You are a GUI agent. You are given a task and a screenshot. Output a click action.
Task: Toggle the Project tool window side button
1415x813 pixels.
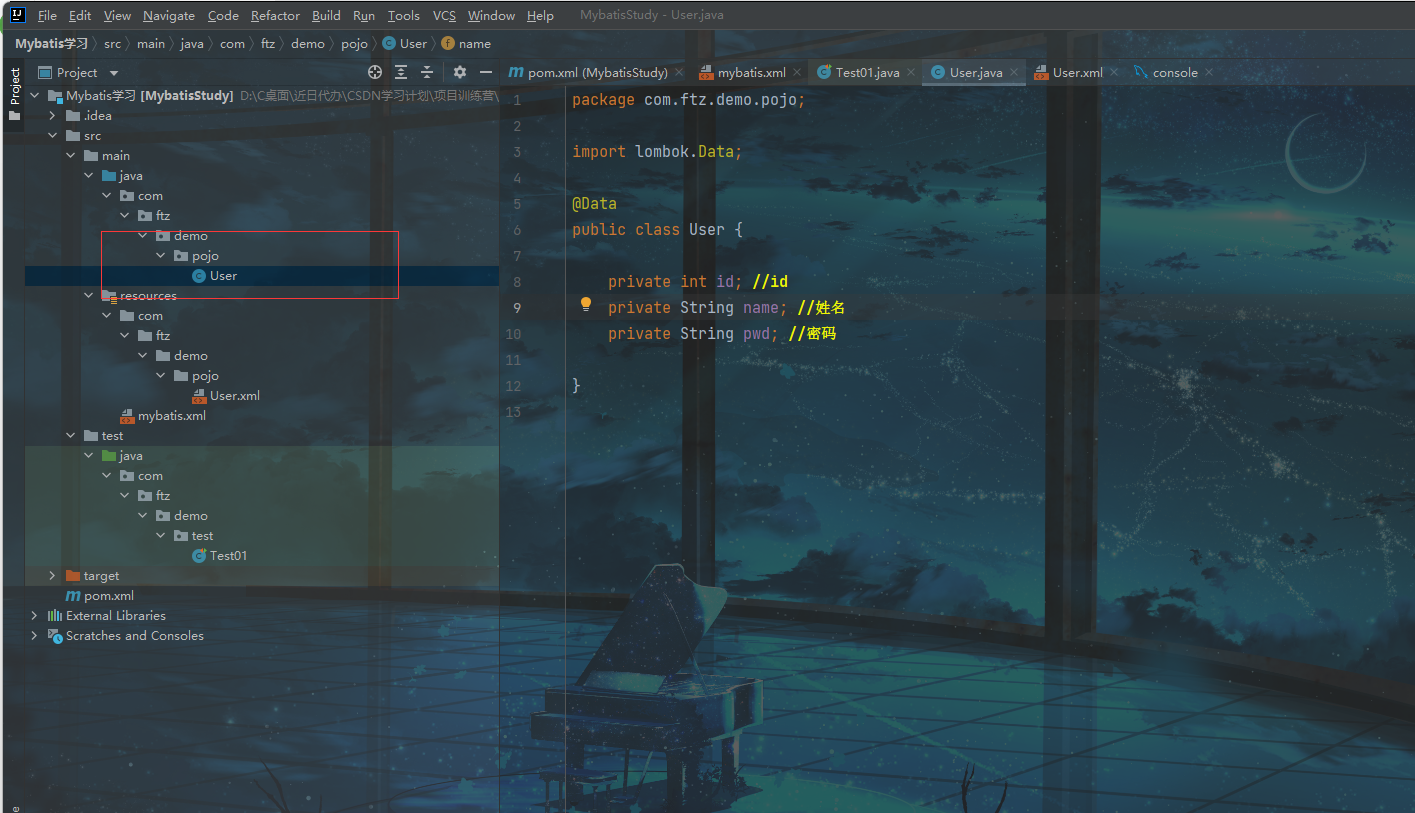pyautogui.click(x=14, y=93)
